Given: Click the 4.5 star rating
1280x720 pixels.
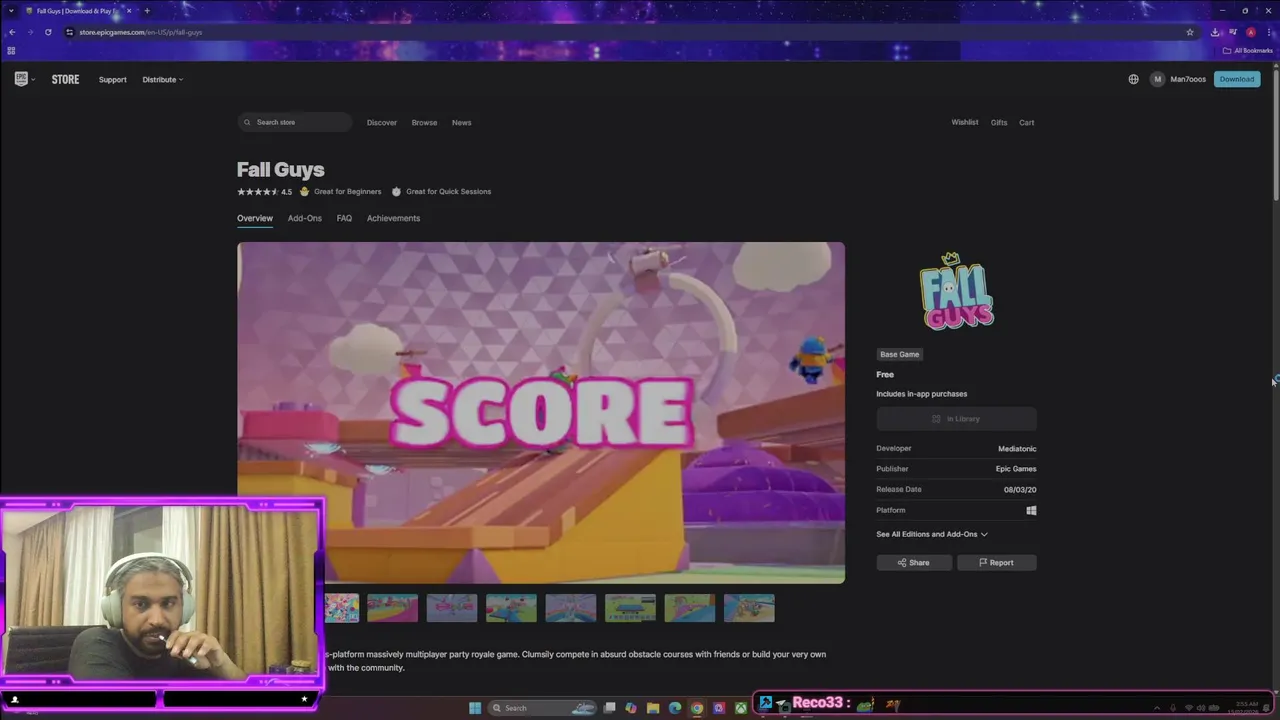Looking at the screenshot, I should click(x=264, y=191).
